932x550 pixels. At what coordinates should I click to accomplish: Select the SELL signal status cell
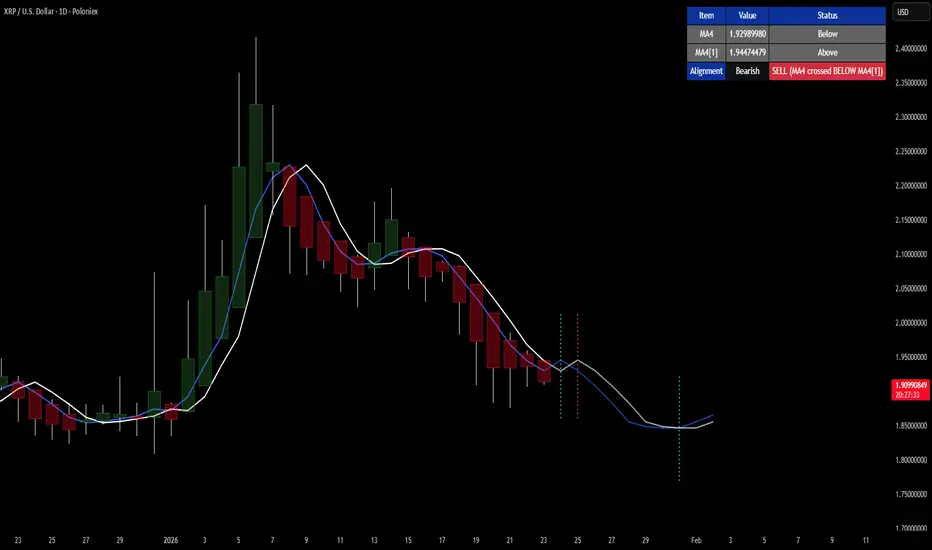tap(827, 71)
